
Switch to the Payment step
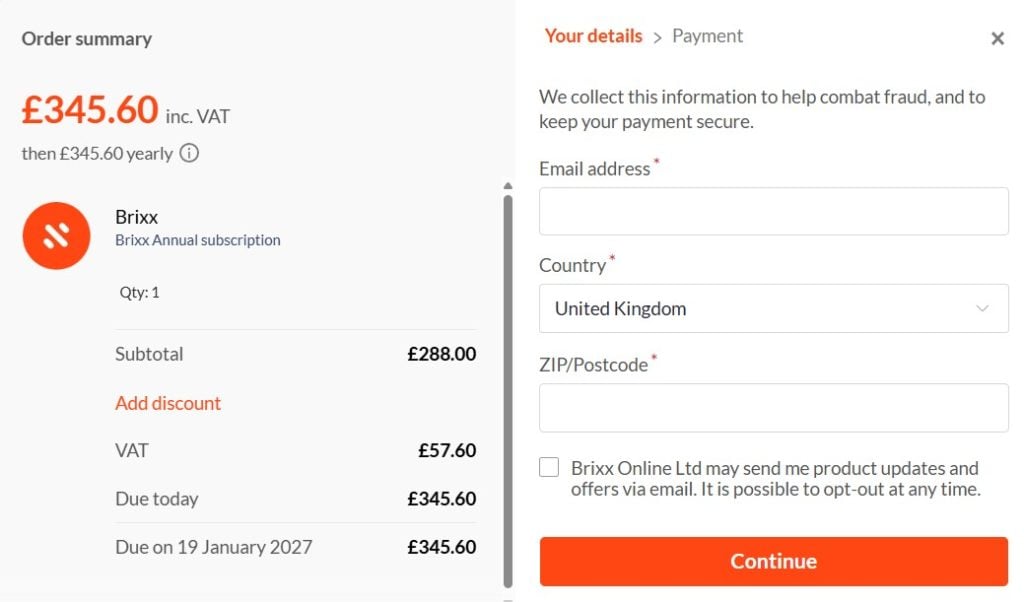click(707, 35)
